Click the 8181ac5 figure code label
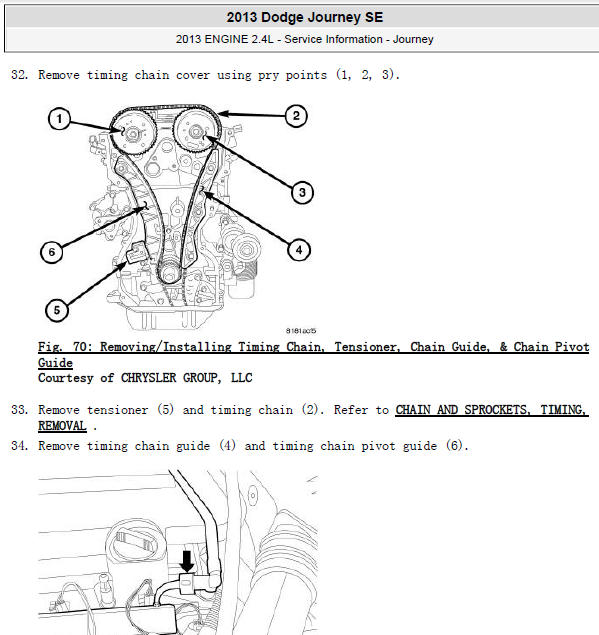This screenshot has height=635, width=599. (x=301, y=331)
